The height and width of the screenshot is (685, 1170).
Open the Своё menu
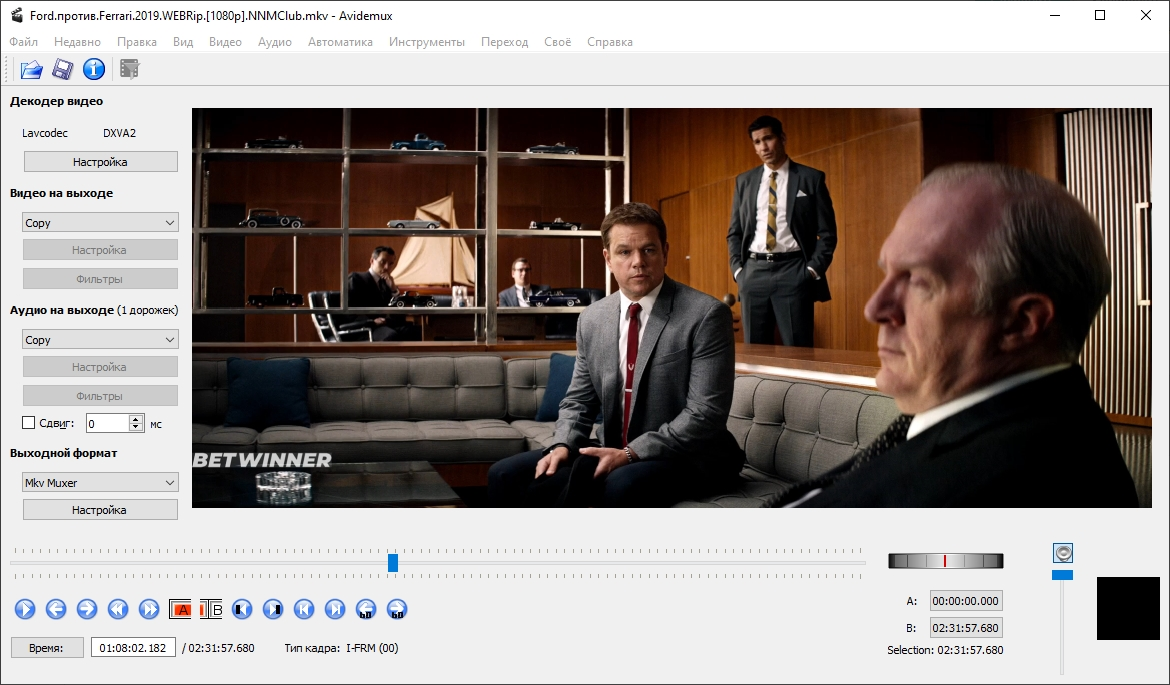557,42
